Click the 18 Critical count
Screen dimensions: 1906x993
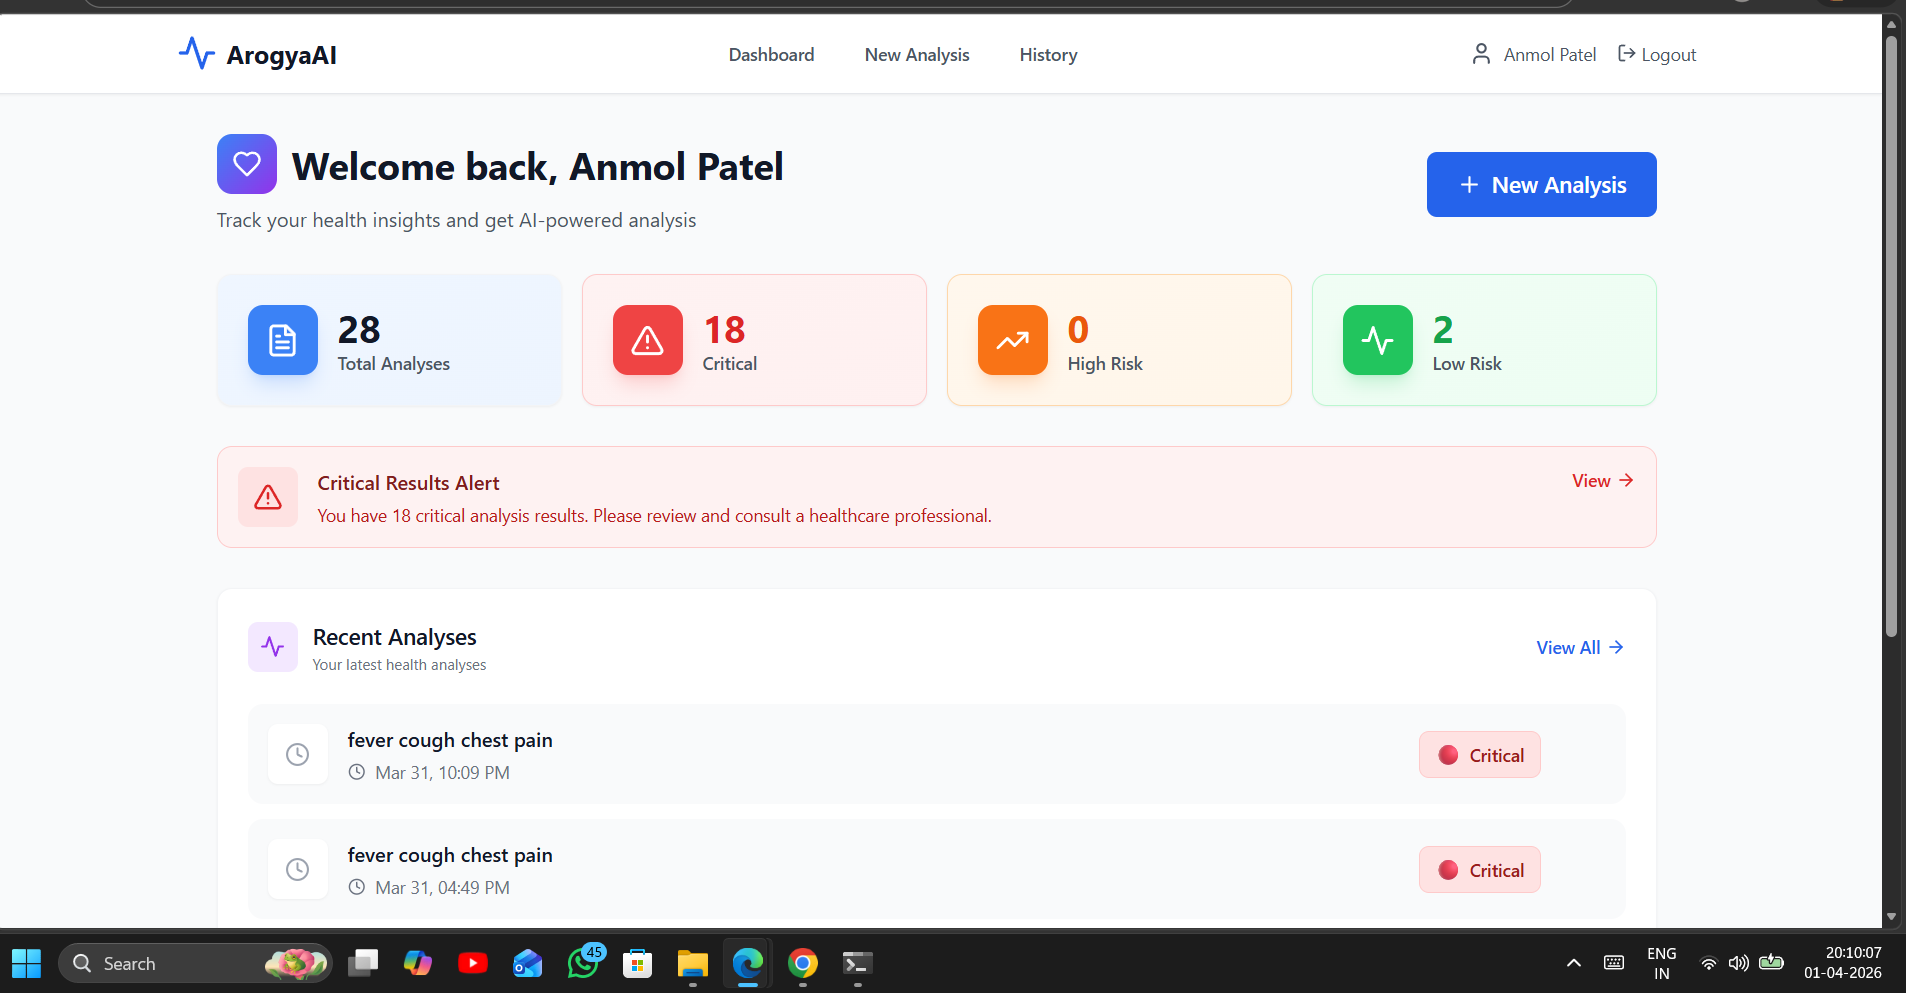[x=724, y=330]
